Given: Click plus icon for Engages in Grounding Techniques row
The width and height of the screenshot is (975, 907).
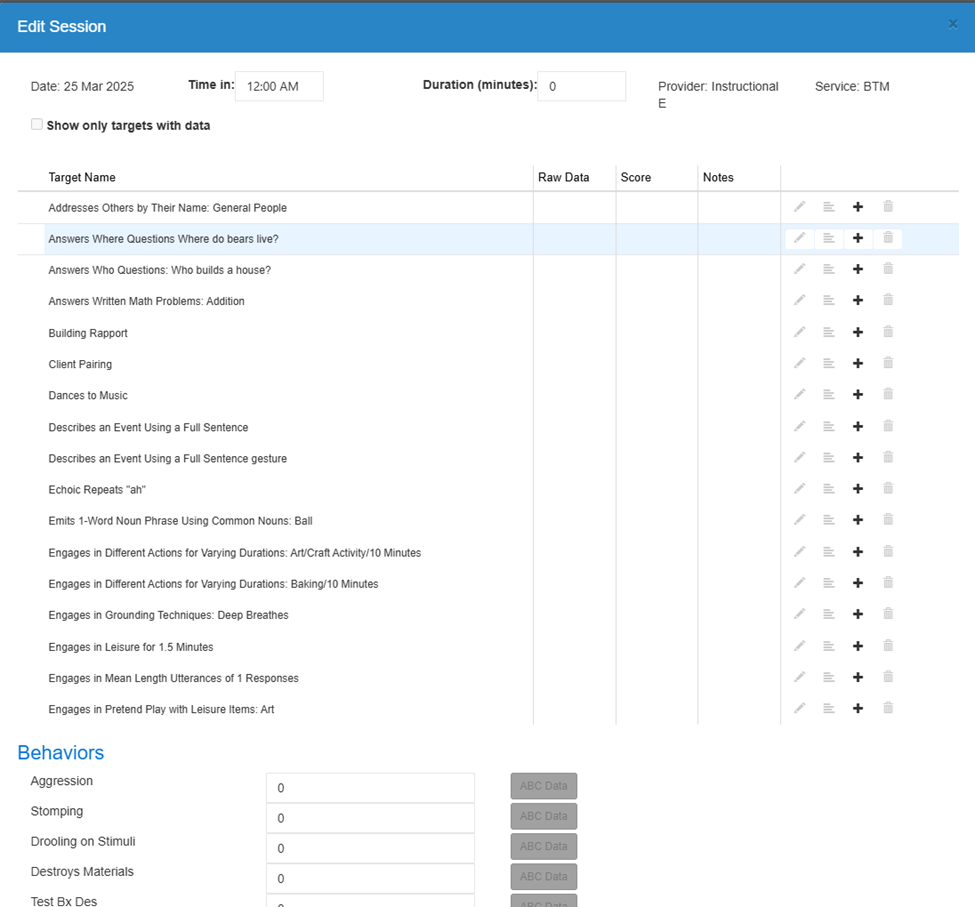Looking at the screenshot, I should pyautogui.click(x=858, y=615).
